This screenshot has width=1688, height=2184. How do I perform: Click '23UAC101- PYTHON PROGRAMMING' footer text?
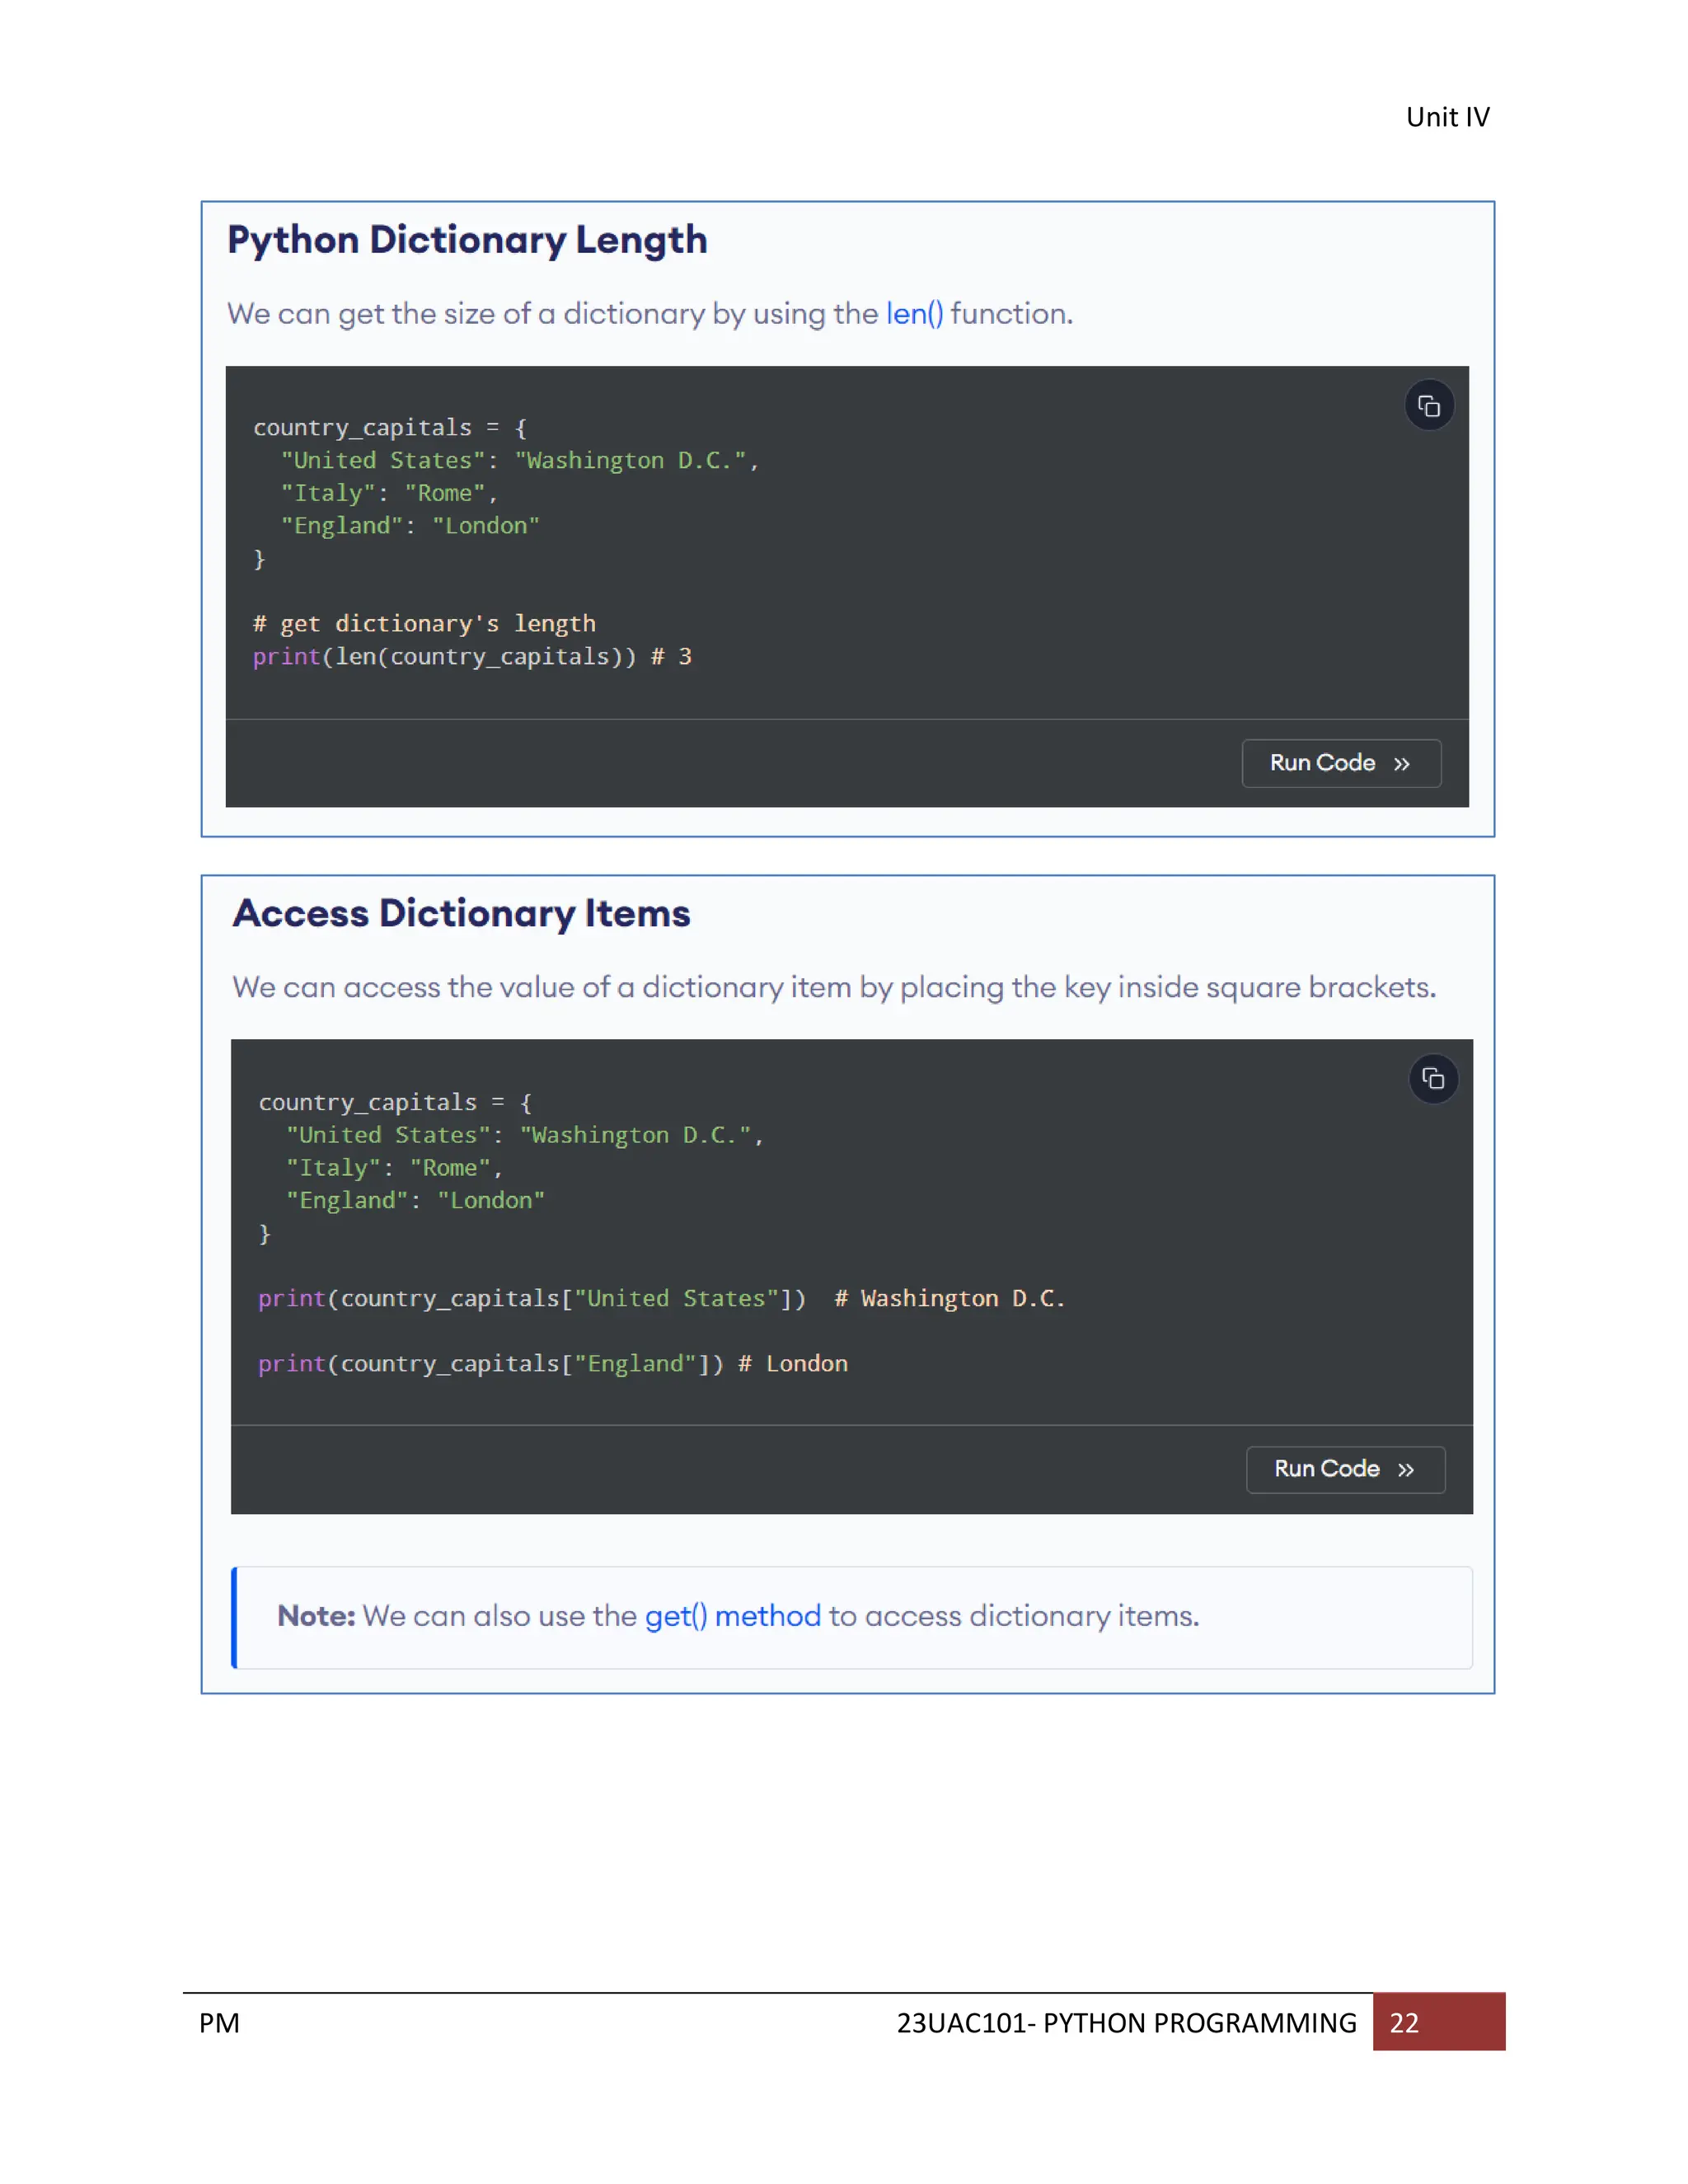(1126, 2023)
